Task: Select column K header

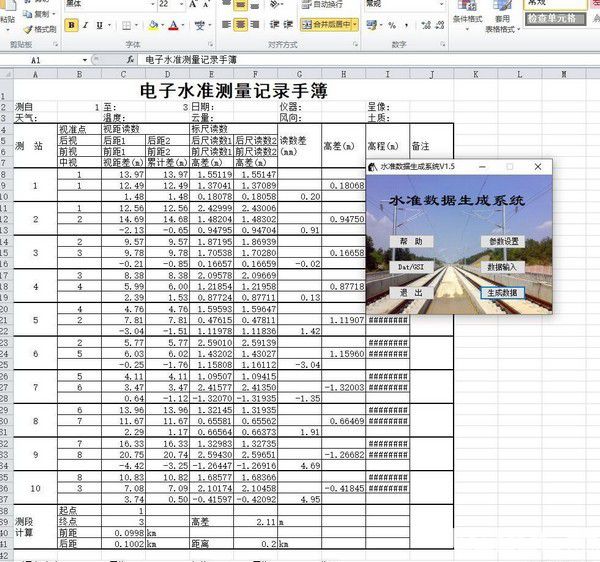Action: coord(476,74)
